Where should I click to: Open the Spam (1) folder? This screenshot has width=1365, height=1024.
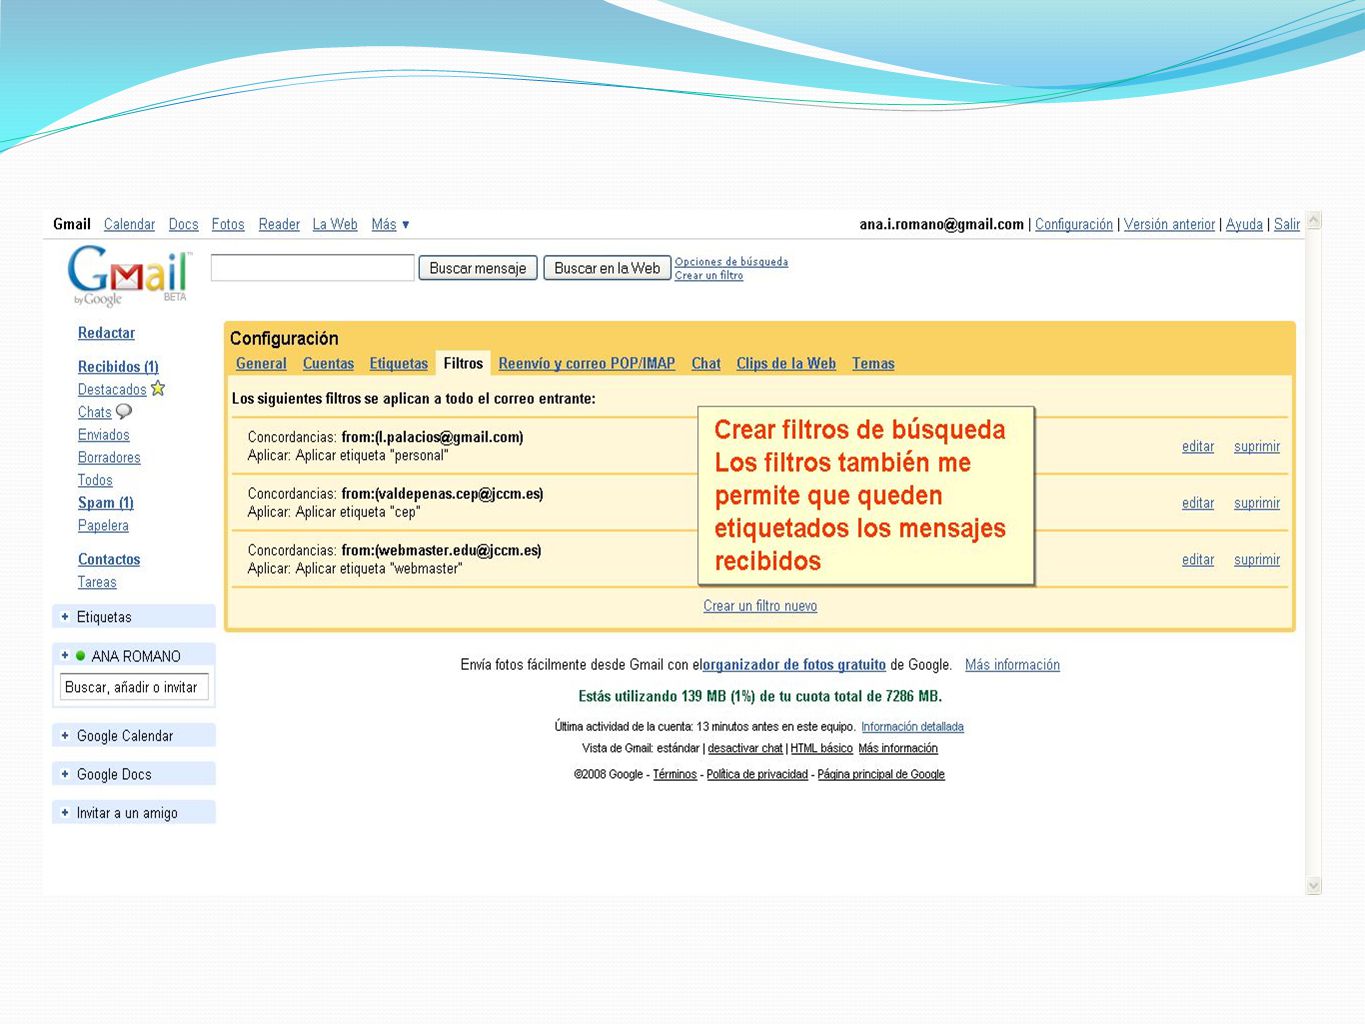click(106, 503)
